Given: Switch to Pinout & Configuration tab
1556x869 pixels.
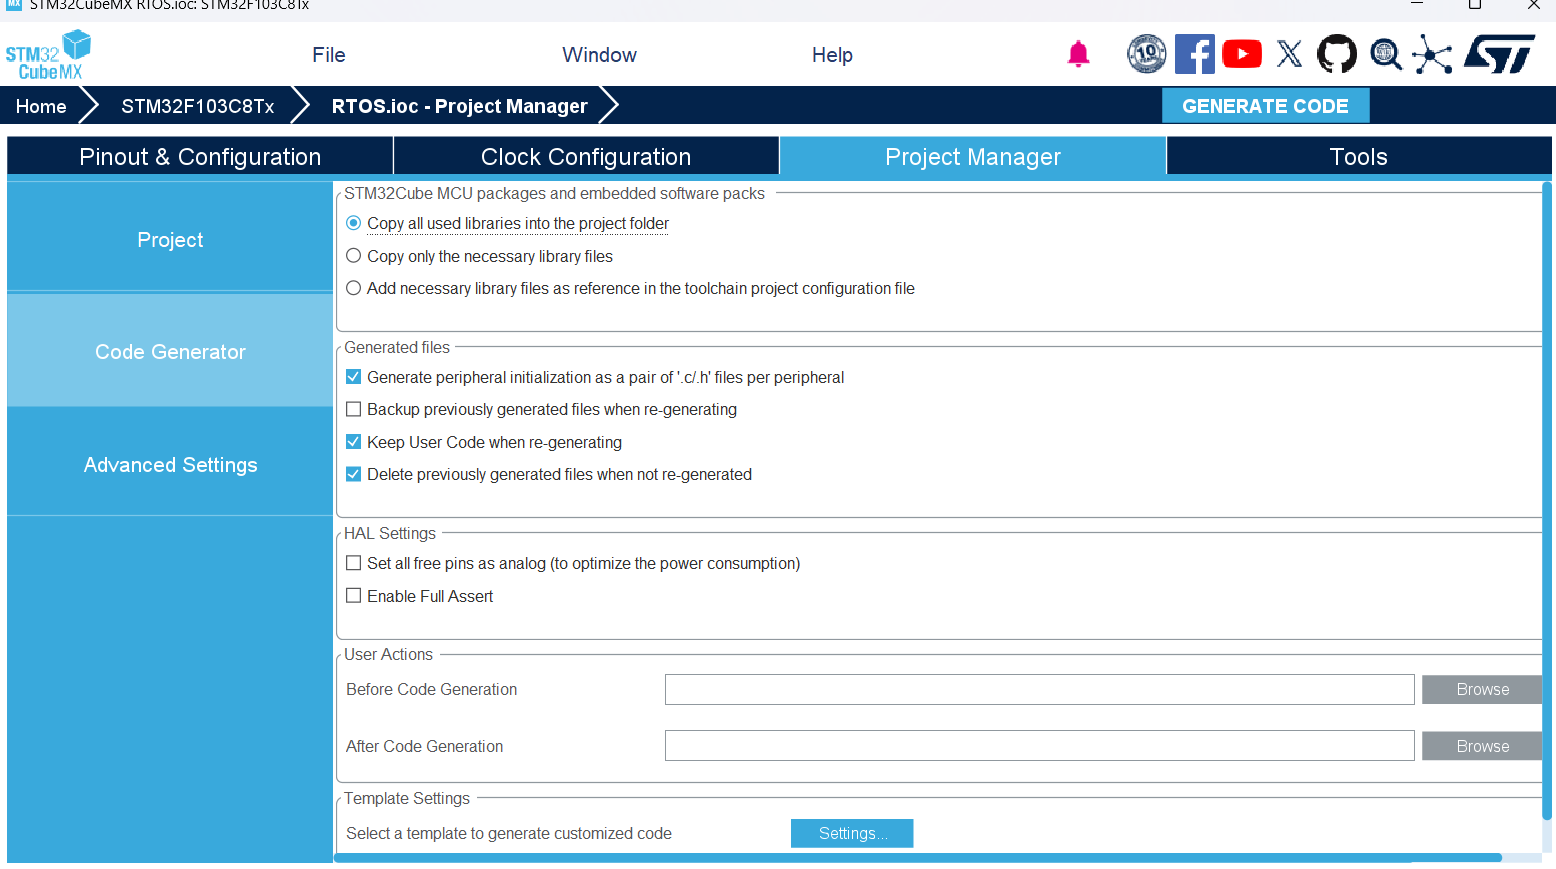Looking at the screenshot, I should pos(200,157).
